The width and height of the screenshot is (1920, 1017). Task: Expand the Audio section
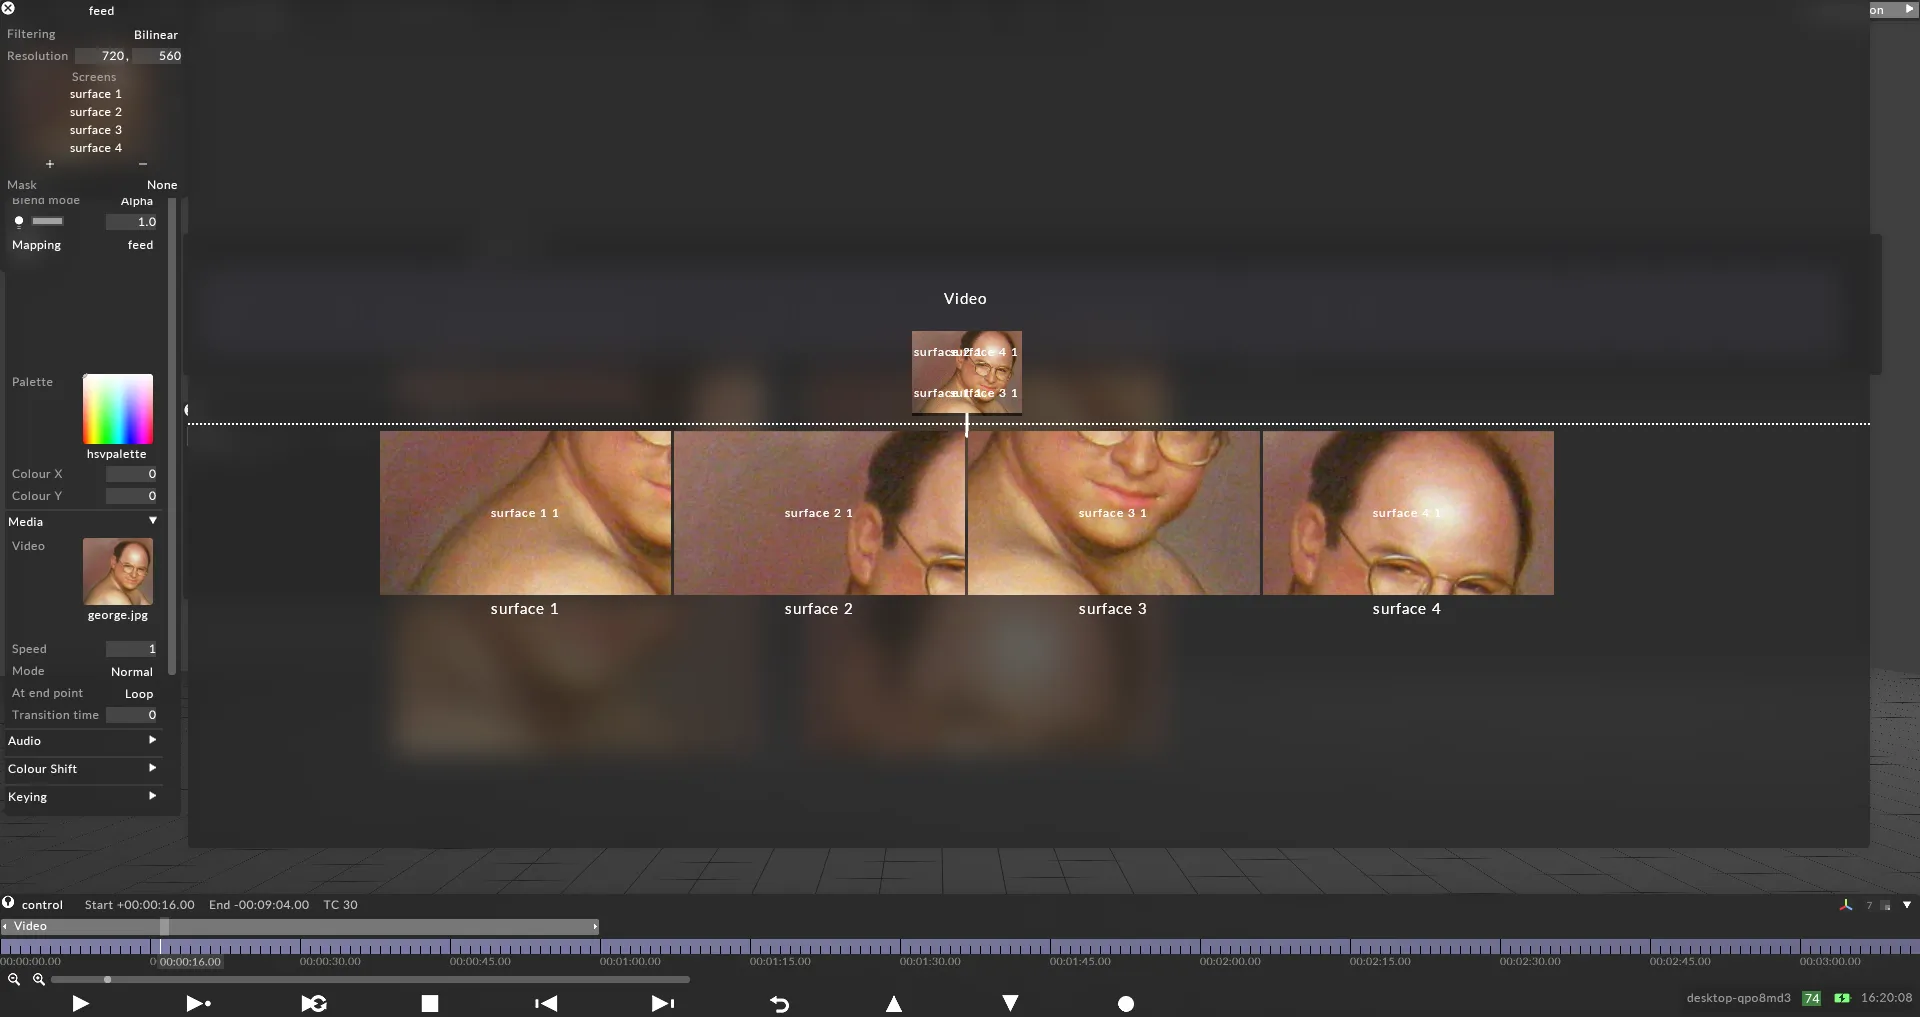click(x=153, y=740)
